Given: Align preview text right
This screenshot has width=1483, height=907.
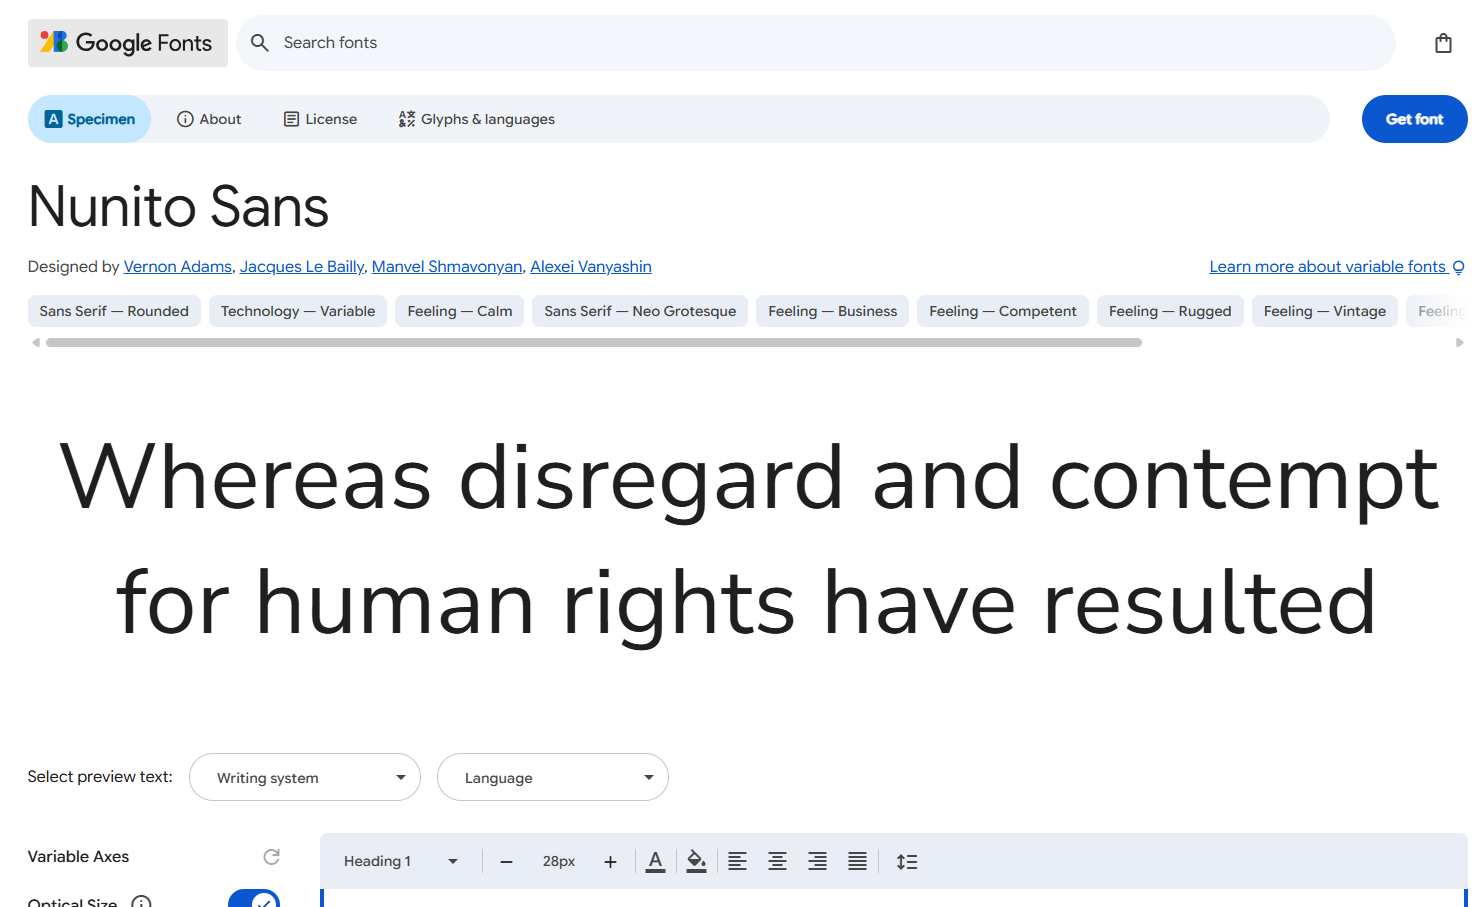Looking at the screenshot, I should (x=817, y=861).
